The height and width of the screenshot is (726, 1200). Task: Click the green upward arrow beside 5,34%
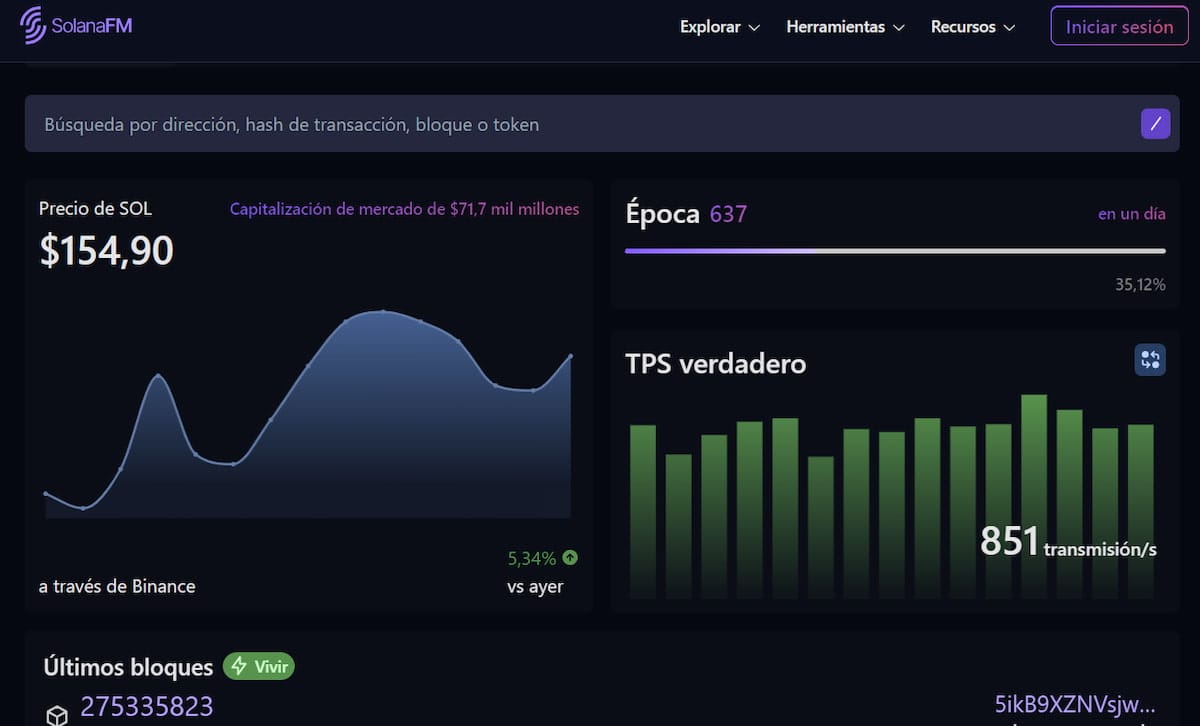pyautogui.click(x=569, y=558)
